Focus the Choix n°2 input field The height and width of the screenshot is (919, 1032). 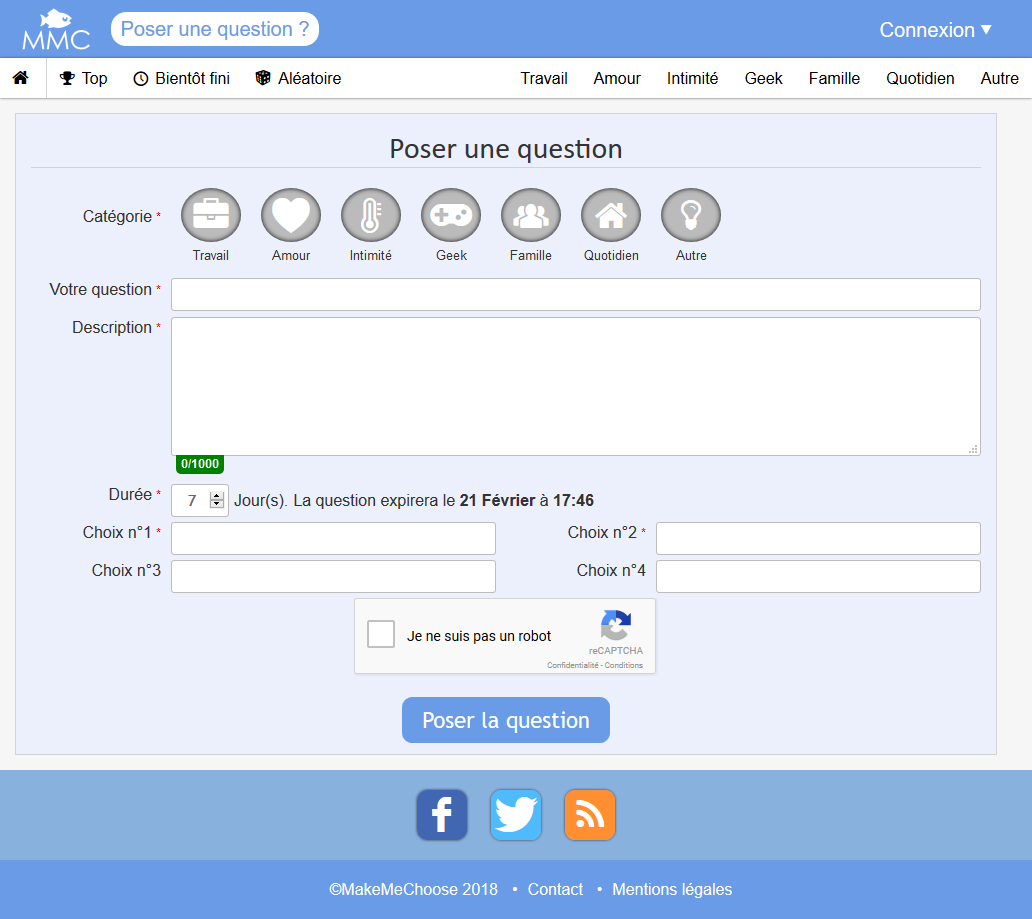(818, 538)
